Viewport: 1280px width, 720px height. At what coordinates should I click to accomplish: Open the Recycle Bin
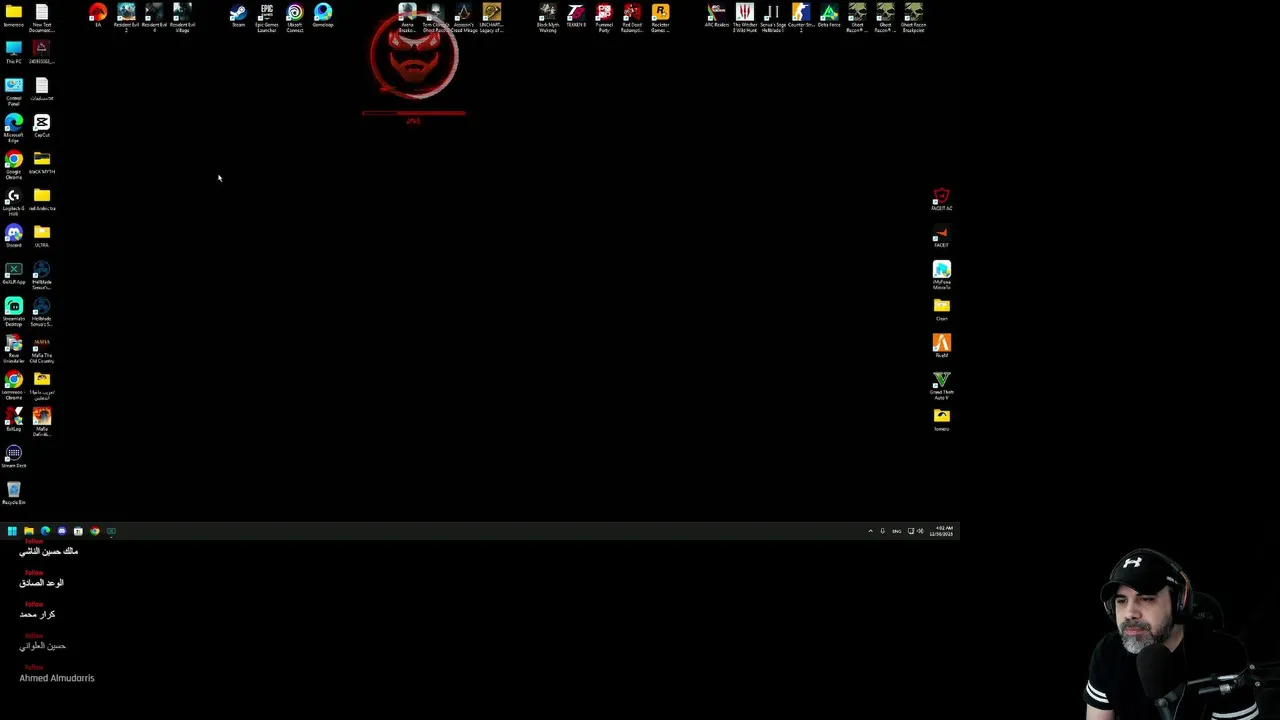point(13,493)
